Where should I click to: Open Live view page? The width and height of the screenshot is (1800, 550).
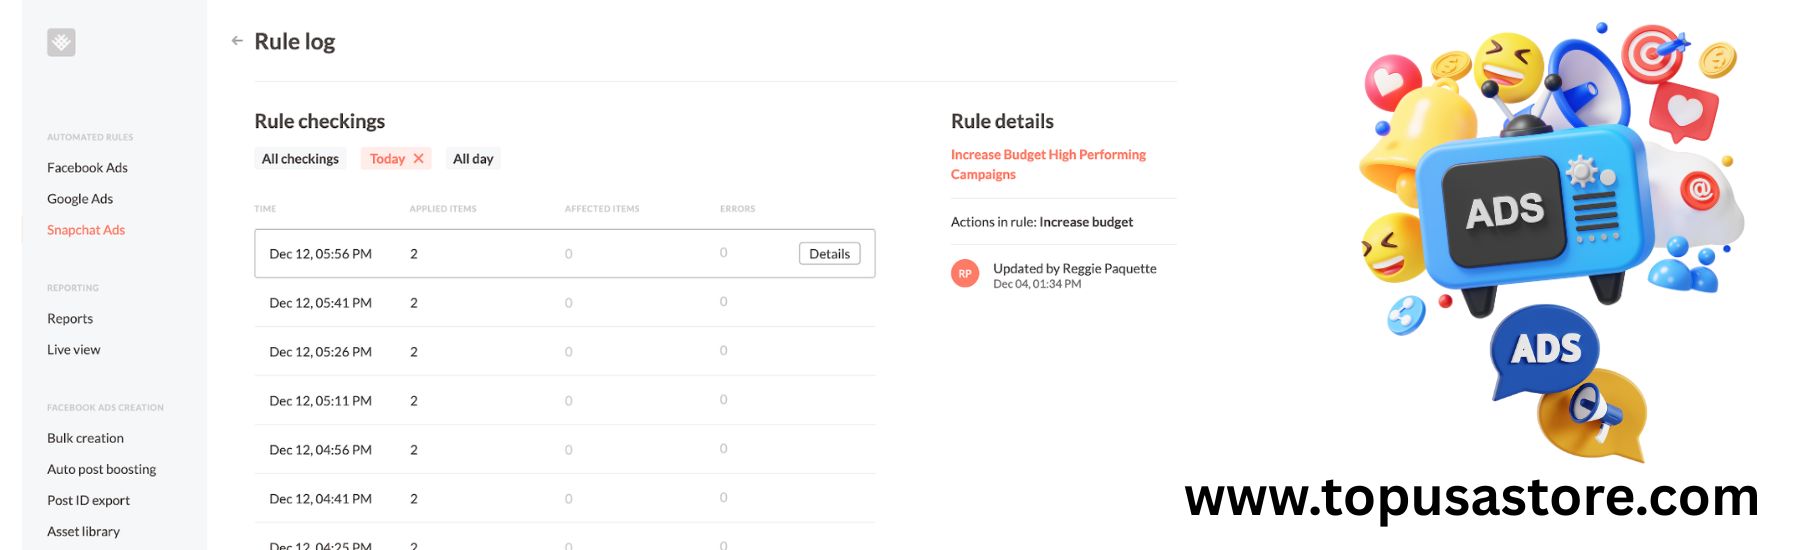tap(74, 349)
